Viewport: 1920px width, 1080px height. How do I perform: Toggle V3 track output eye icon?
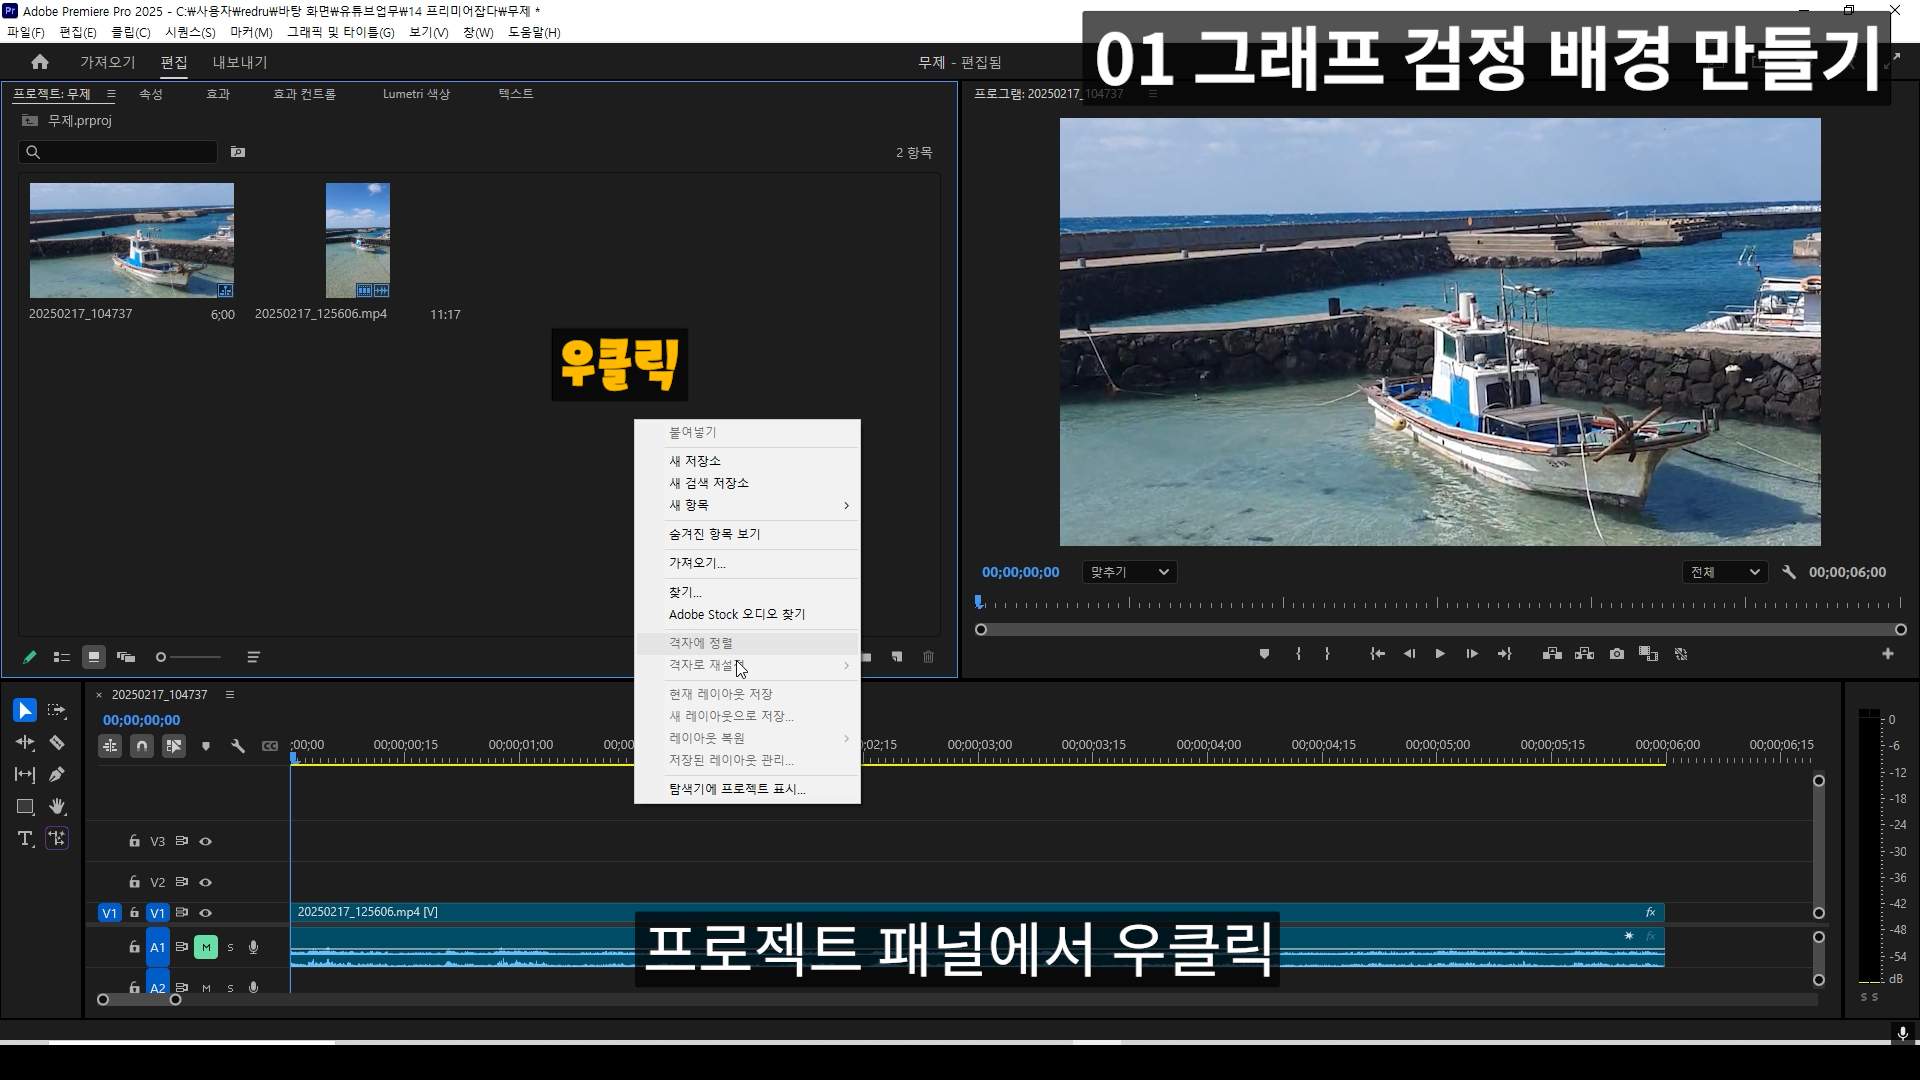click(x=206, y=841)
